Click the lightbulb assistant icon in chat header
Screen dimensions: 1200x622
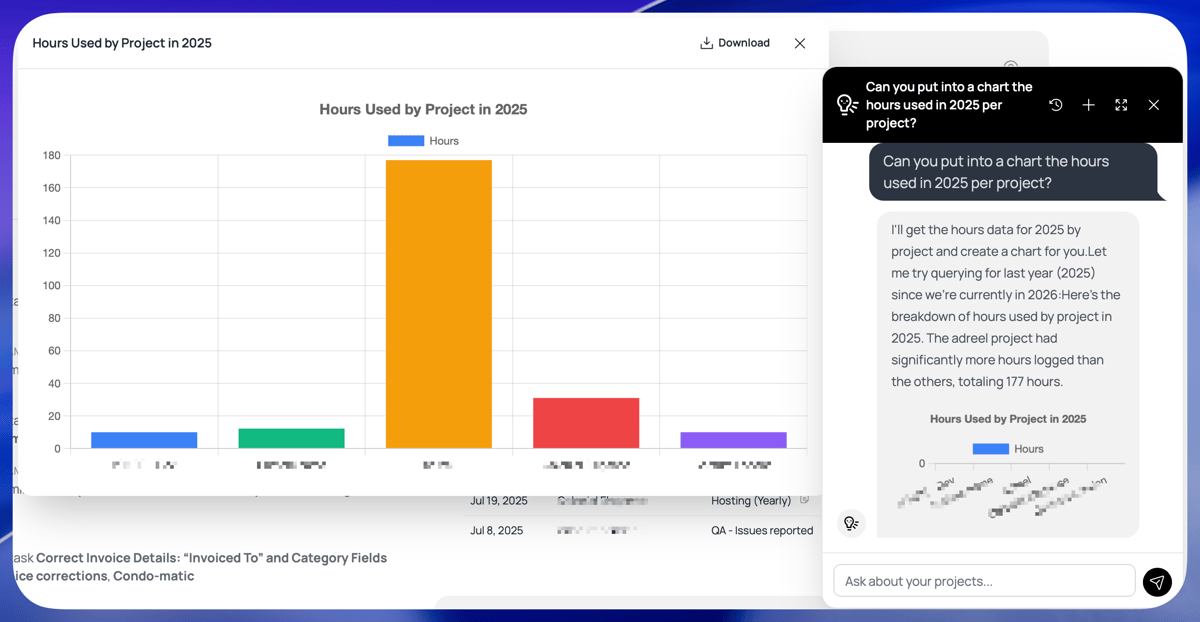[847, 105]
